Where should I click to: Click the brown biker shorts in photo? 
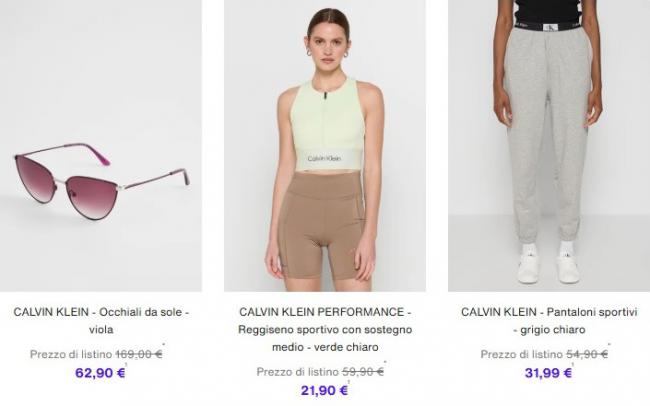[x=323, y=226]
